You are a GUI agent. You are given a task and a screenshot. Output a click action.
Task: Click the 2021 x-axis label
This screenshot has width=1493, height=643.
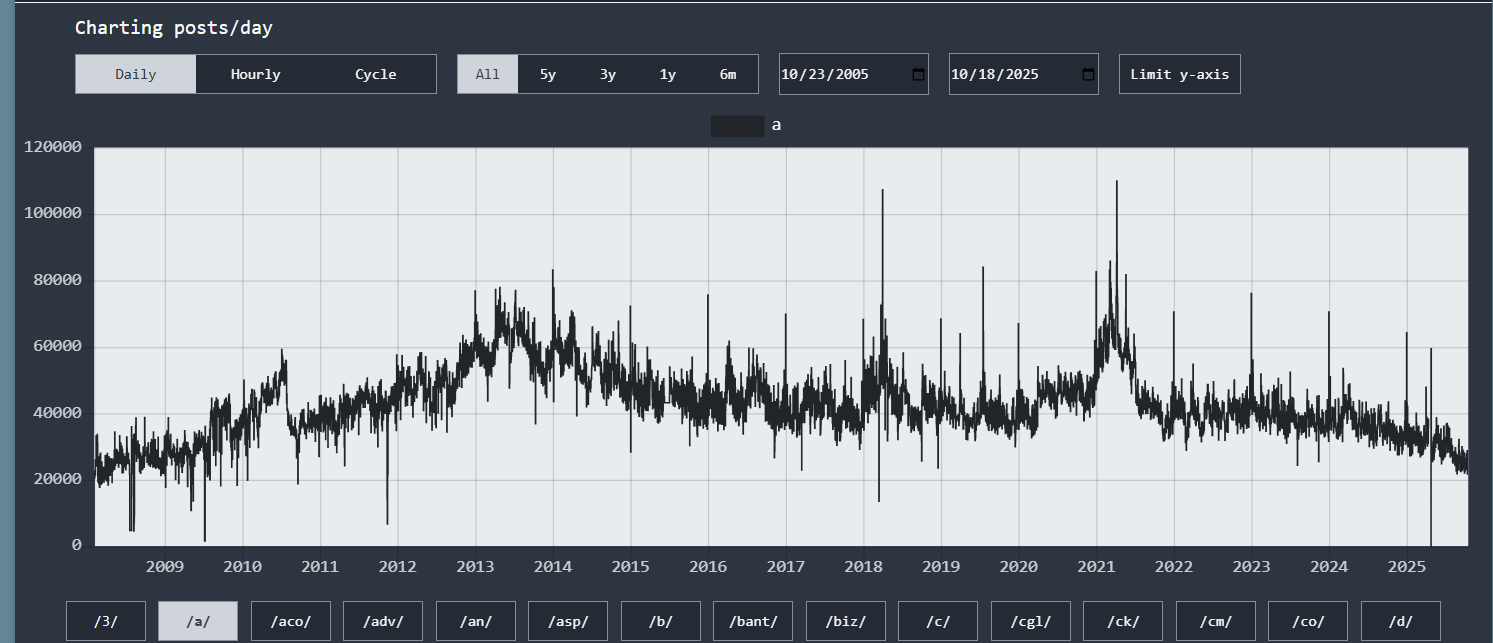(1096, 567)
